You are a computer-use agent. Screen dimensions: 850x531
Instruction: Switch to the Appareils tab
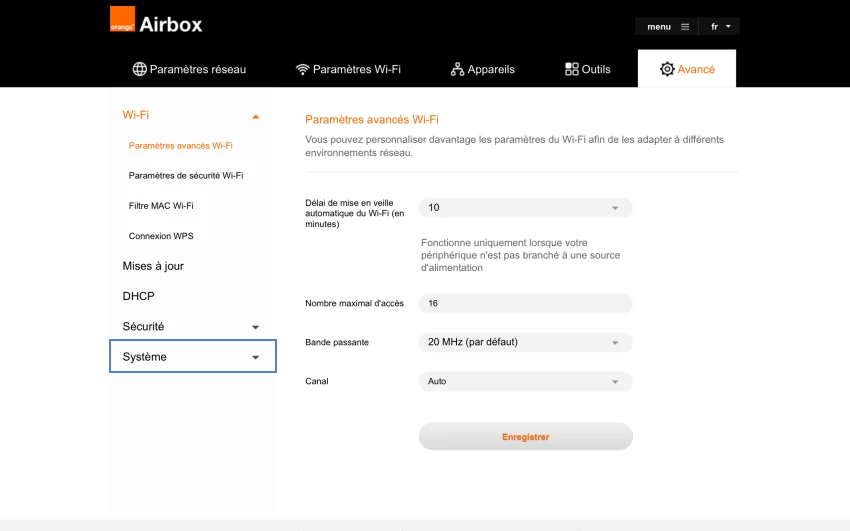tap(482, 69)
